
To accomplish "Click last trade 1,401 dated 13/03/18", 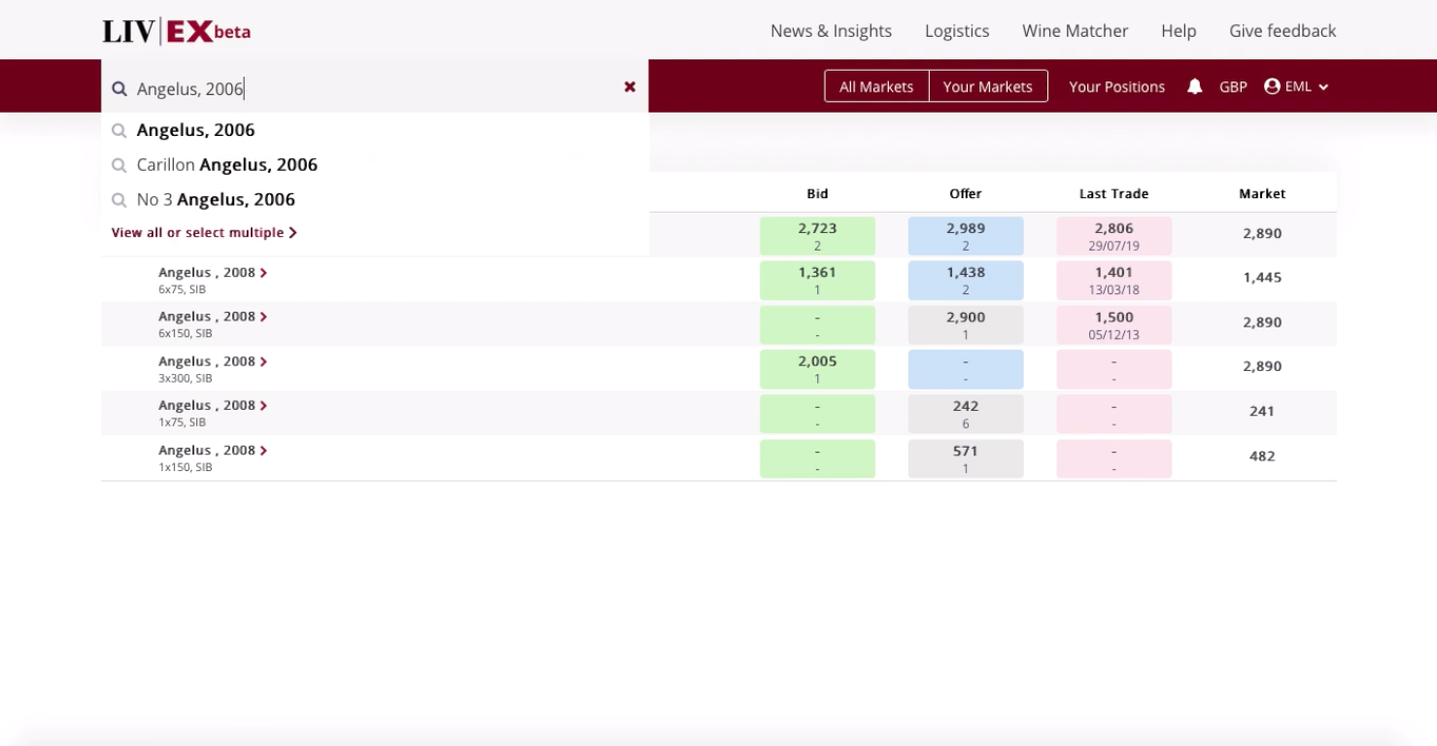I will coord(1114,280).
